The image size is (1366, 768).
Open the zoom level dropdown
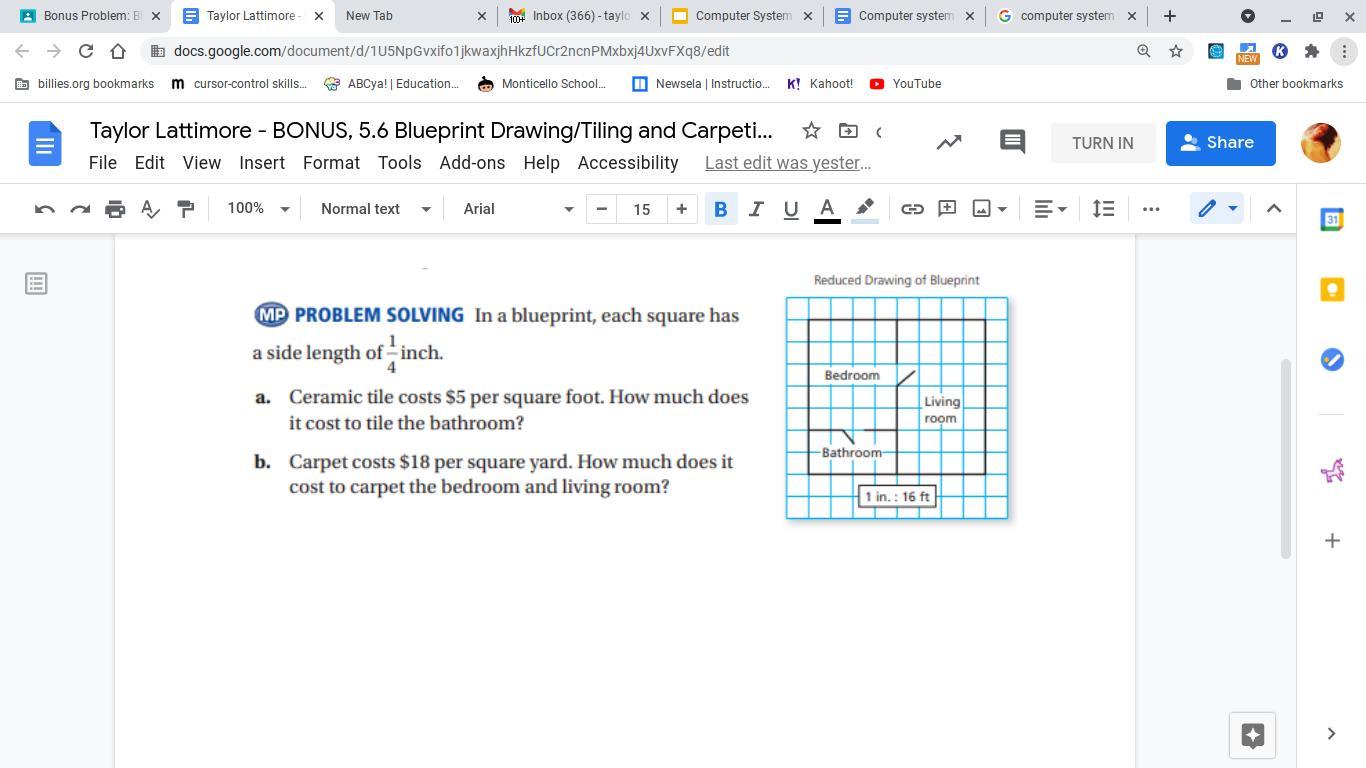click(x=258, y=209)
